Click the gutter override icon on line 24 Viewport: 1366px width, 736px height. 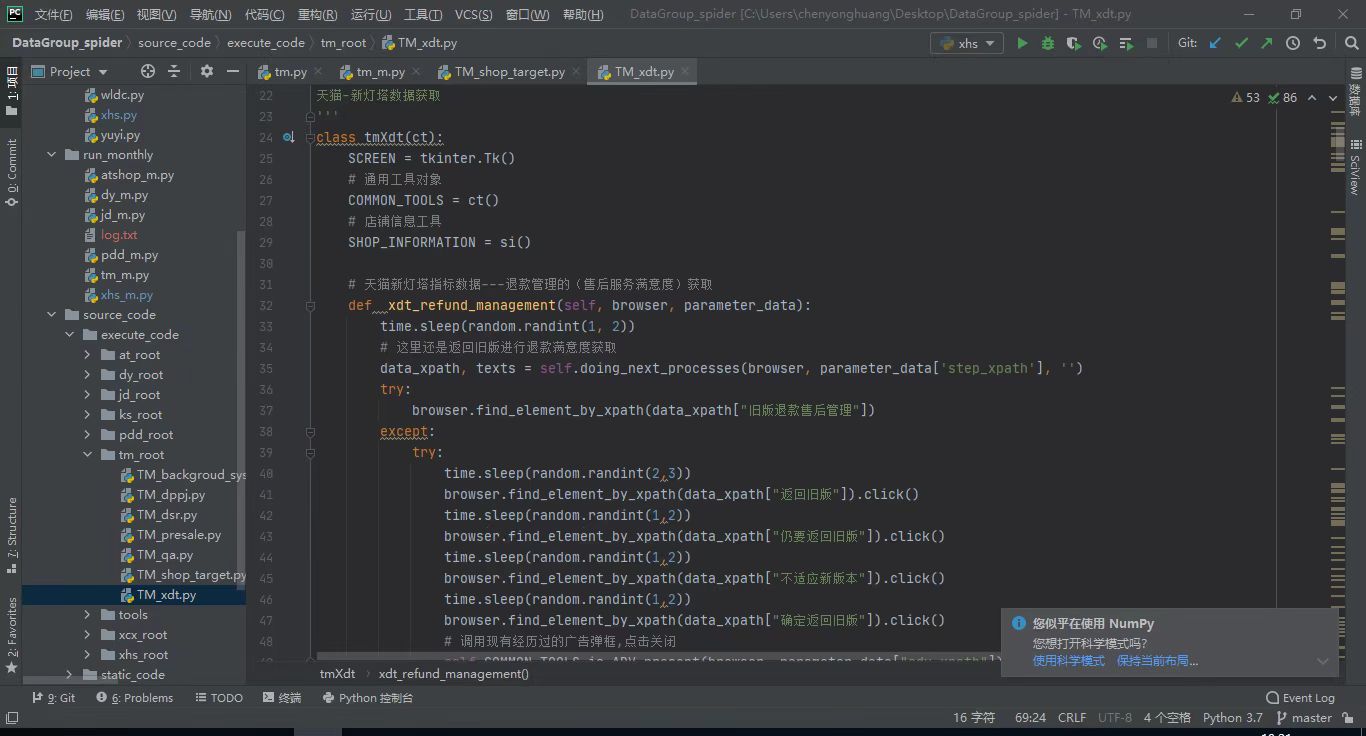pos(288,137)
